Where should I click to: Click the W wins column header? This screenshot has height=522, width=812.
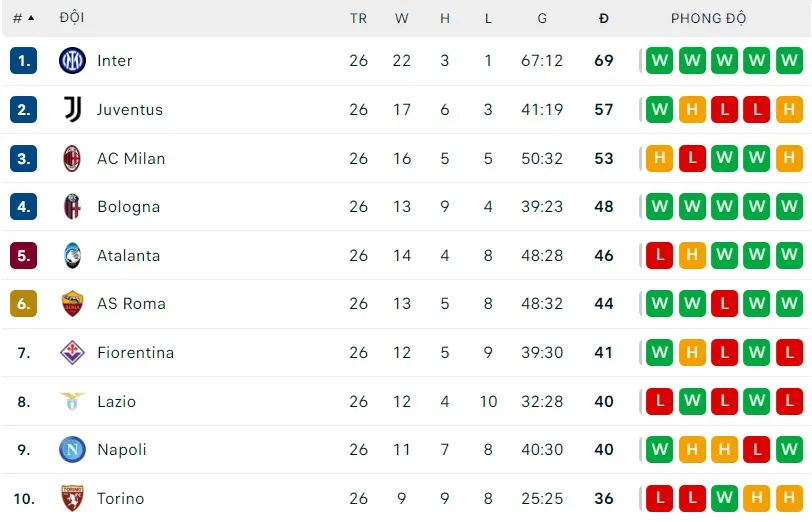(402, 18)
